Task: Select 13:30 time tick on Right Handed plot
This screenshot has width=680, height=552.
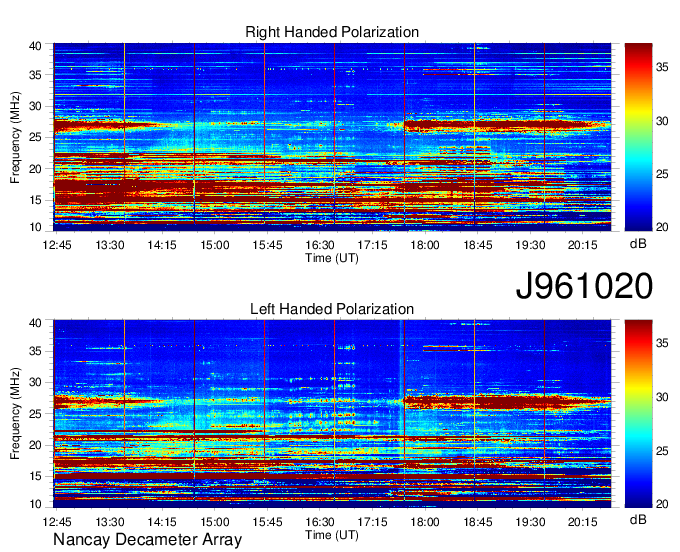Action: pyautogui.click(x=110, y=245)
